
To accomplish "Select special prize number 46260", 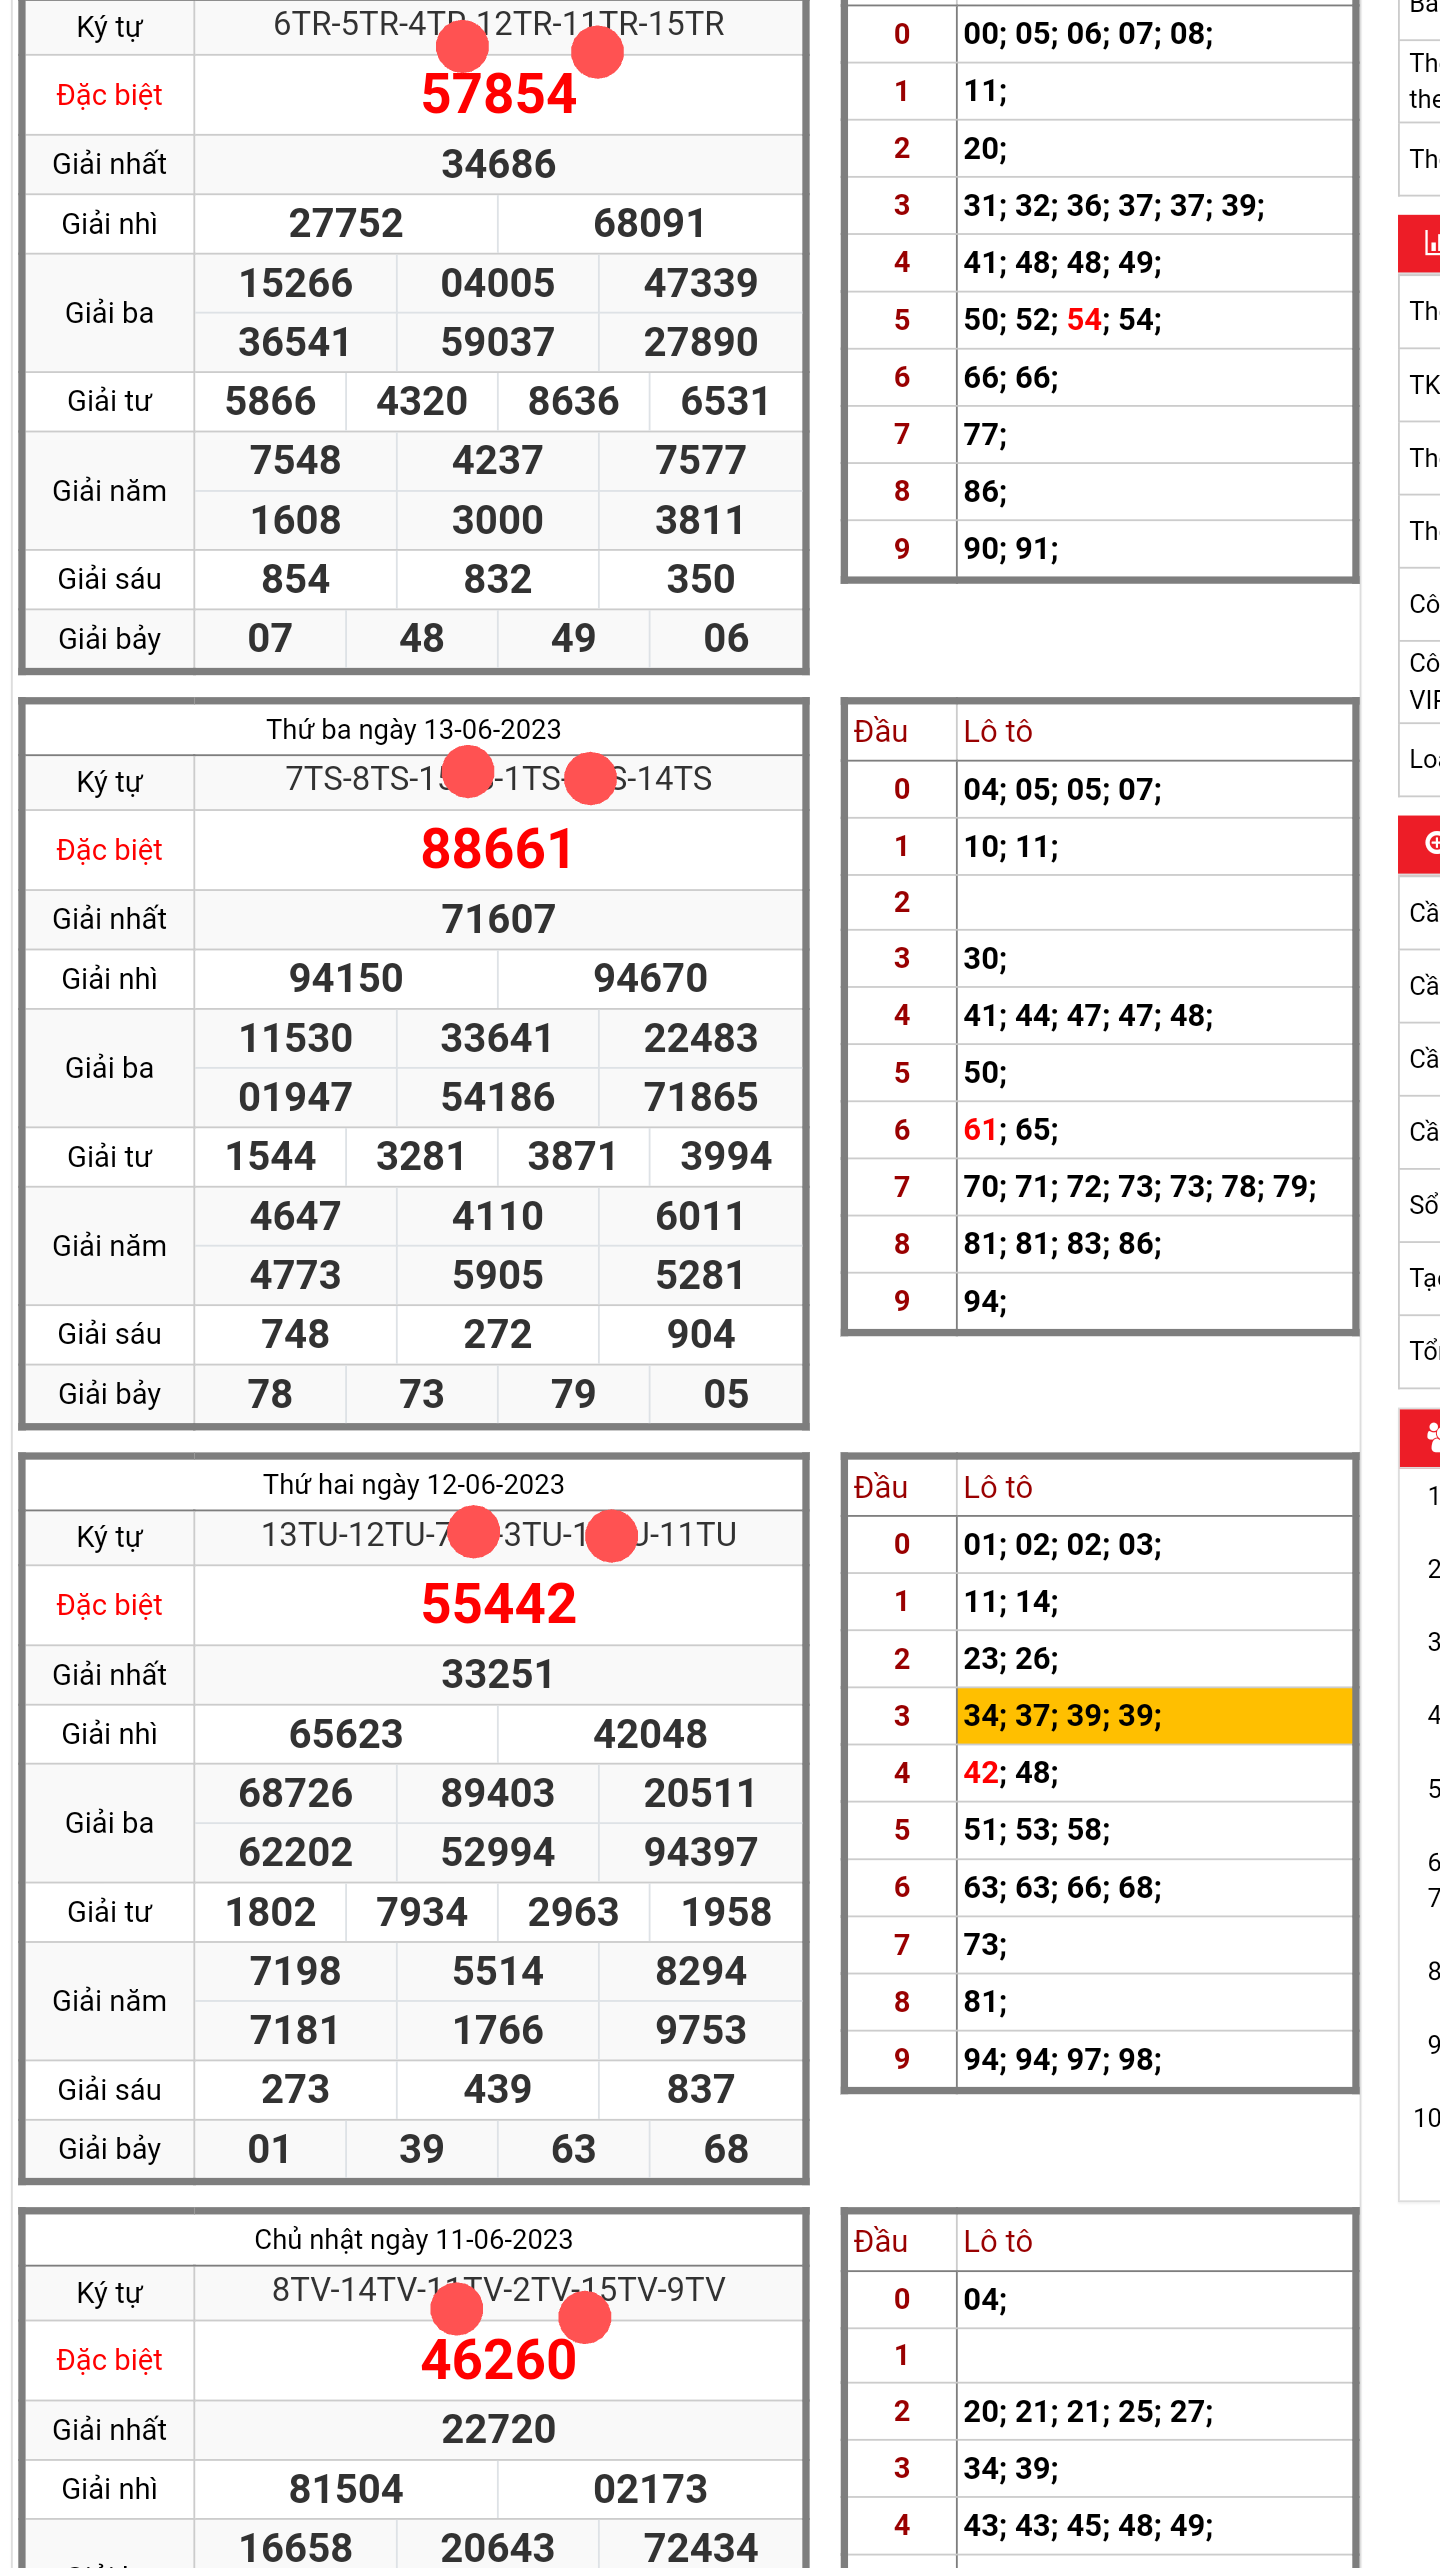I will tap(498, 2360).
